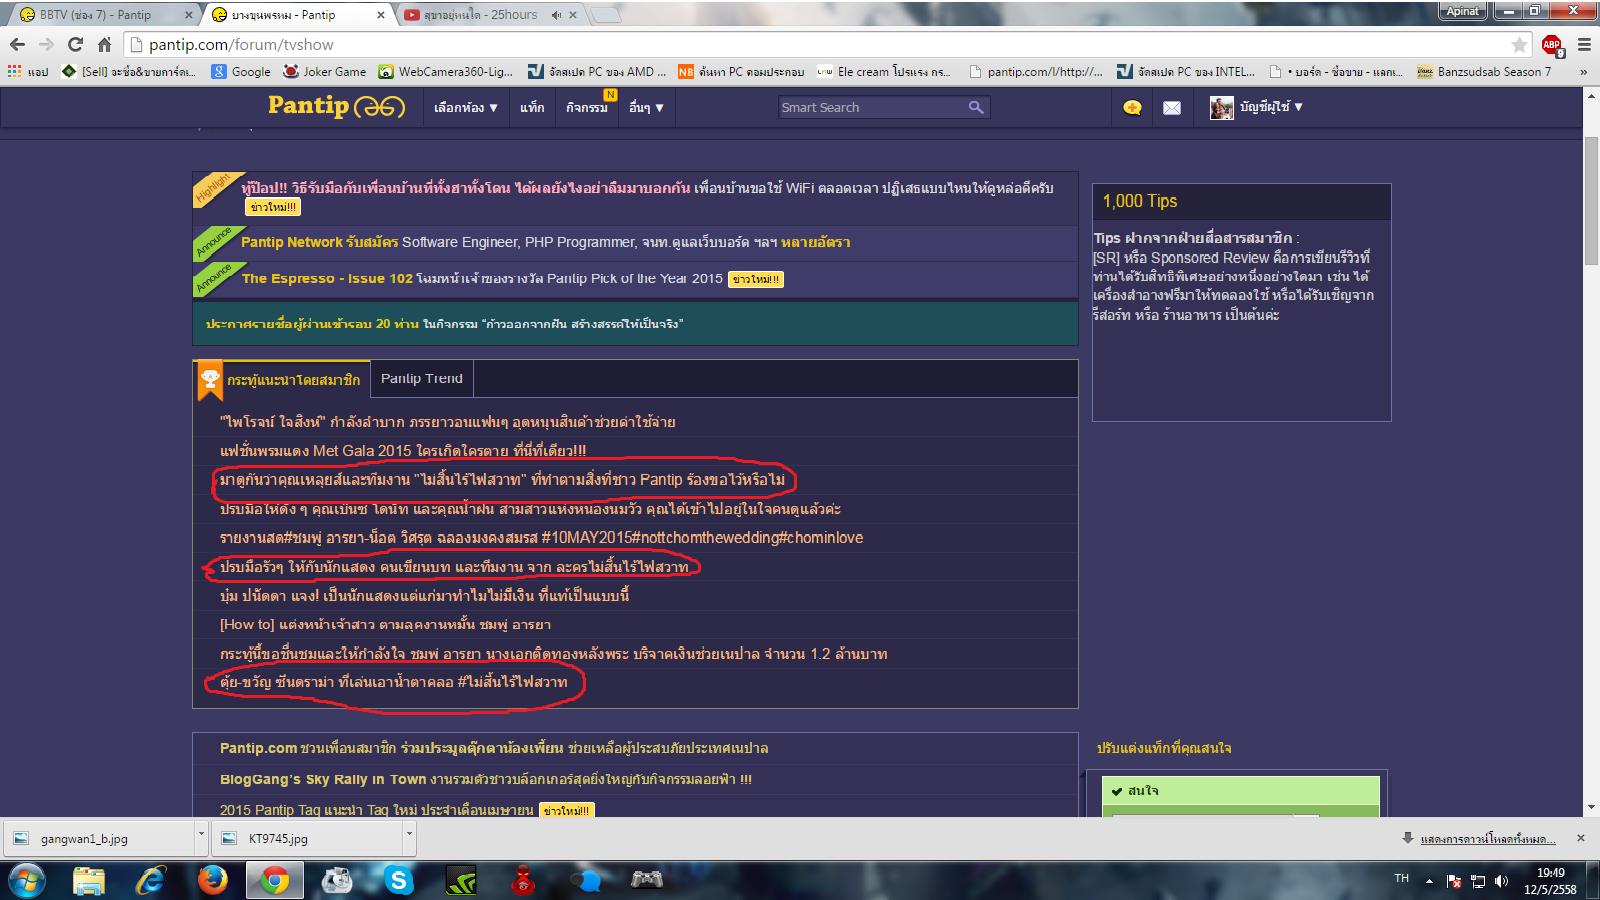Show all downloads link
The image size is (1600, 900).
click(x=1487, y=838)
